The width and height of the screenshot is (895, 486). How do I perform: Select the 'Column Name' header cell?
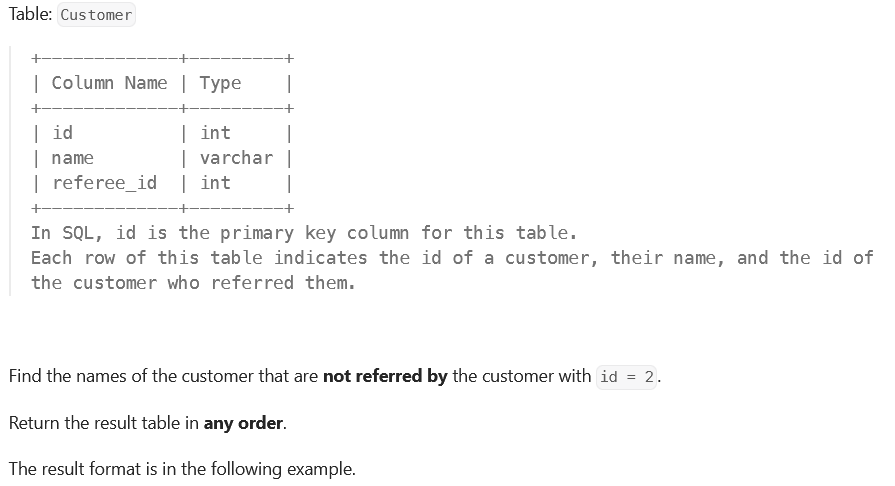(110, 83)
